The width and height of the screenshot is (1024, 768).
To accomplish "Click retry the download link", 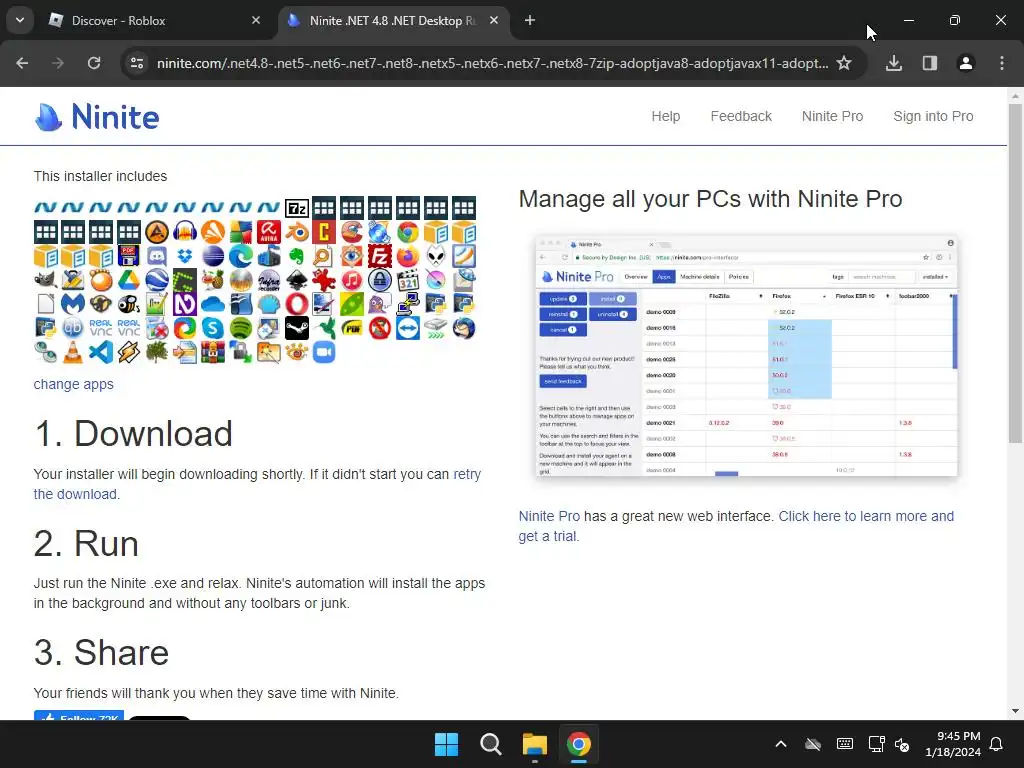I will tap(257, 484).
